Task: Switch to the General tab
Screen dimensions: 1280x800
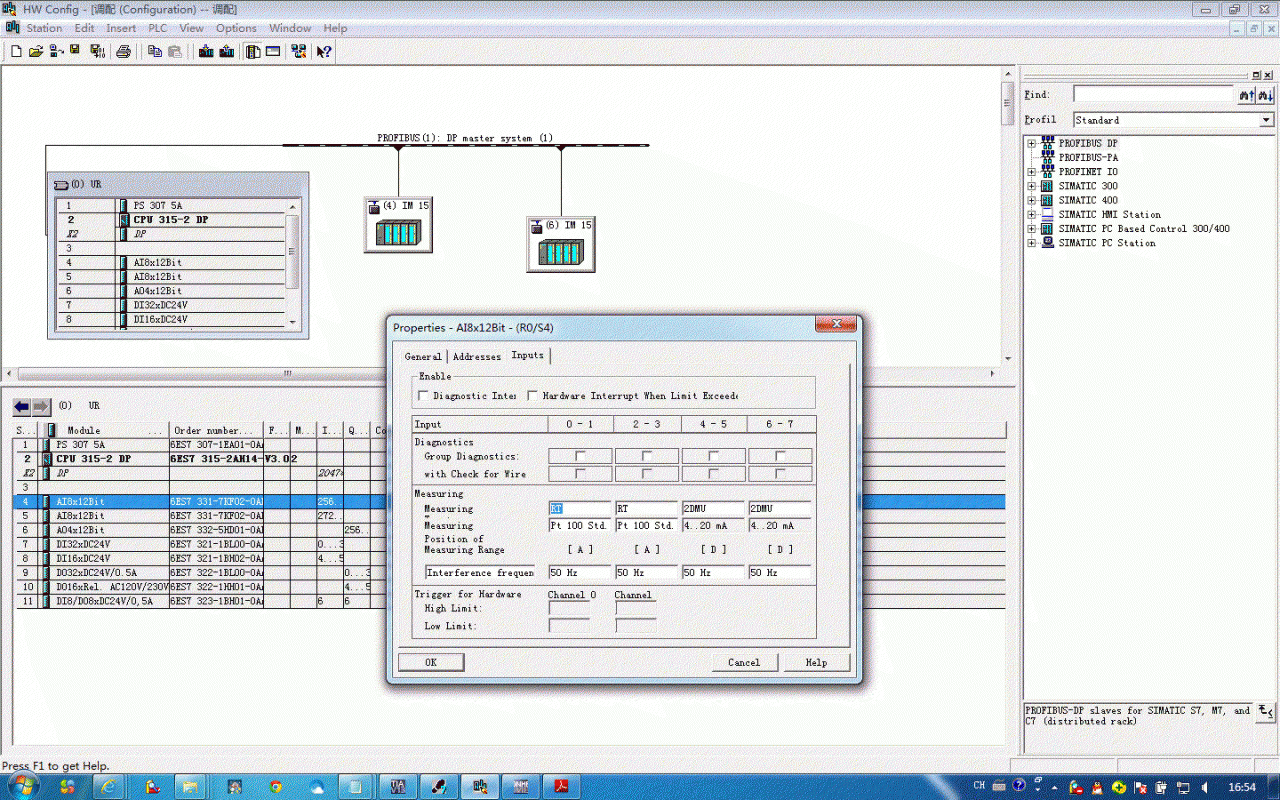Action: (x=423, y=356)
